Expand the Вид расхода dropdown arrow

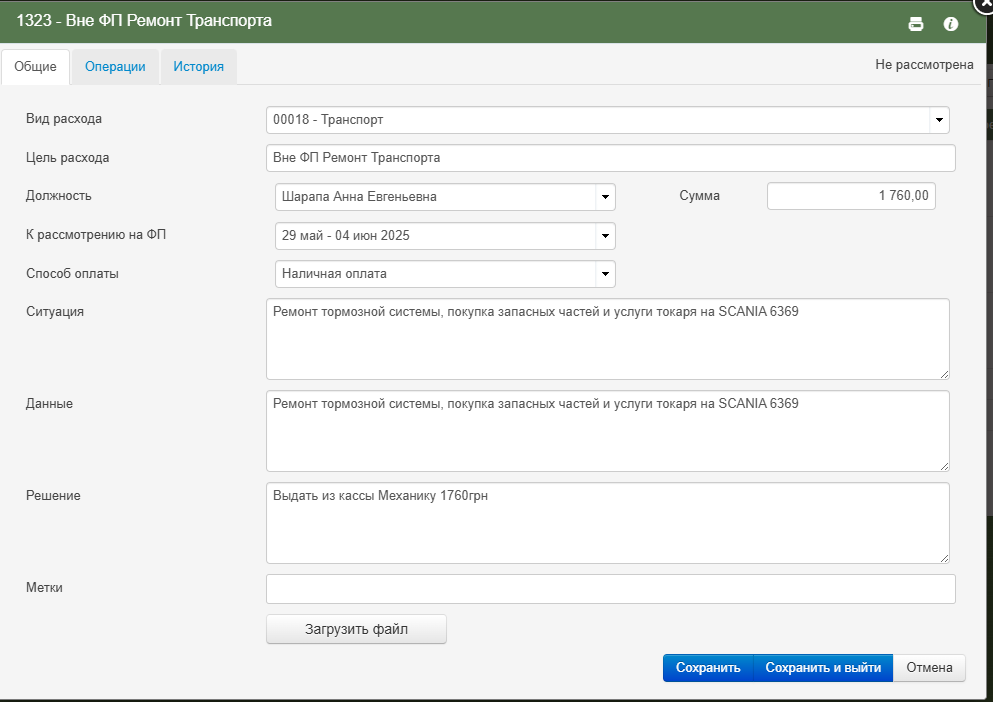pos(939,120)
